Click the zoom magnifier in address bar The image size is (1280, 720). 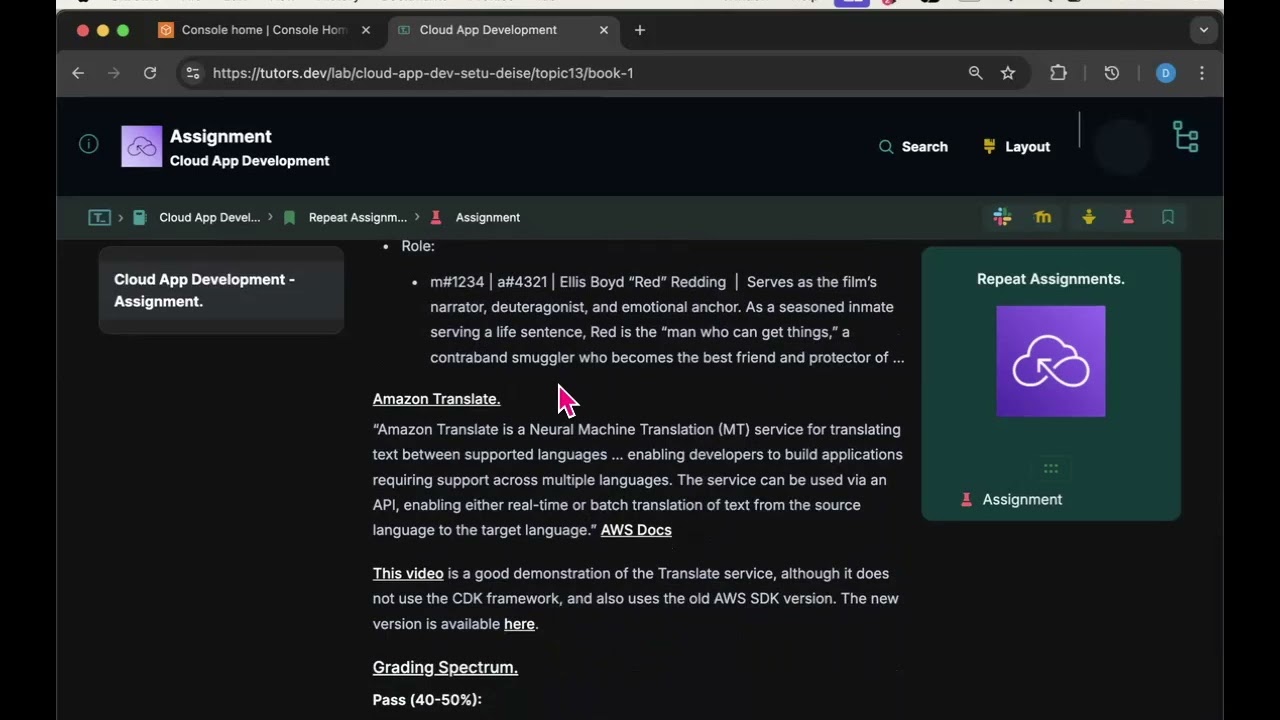click(976, 73)
